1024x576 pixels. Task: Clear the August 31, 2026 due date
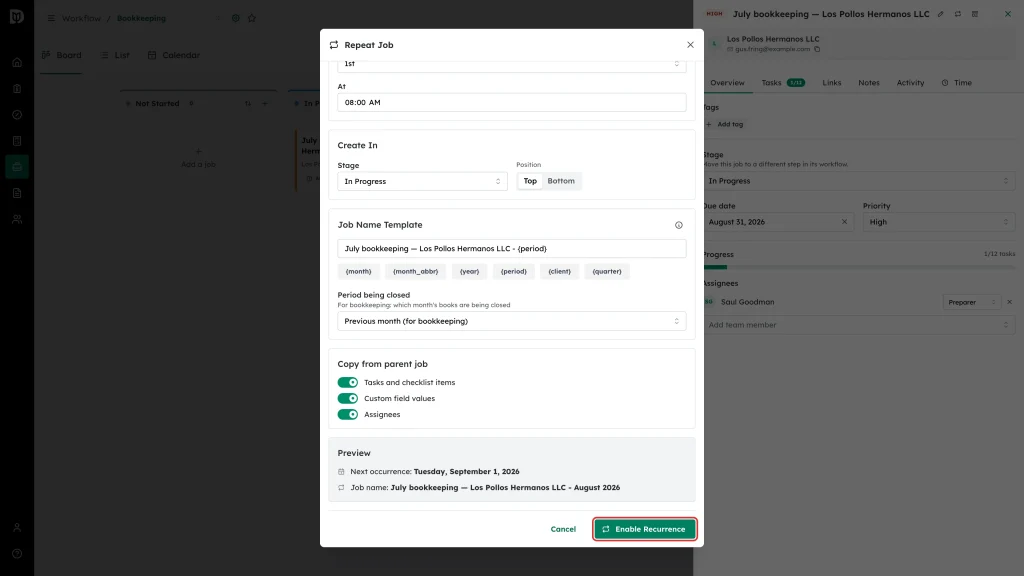click(844, 222)
